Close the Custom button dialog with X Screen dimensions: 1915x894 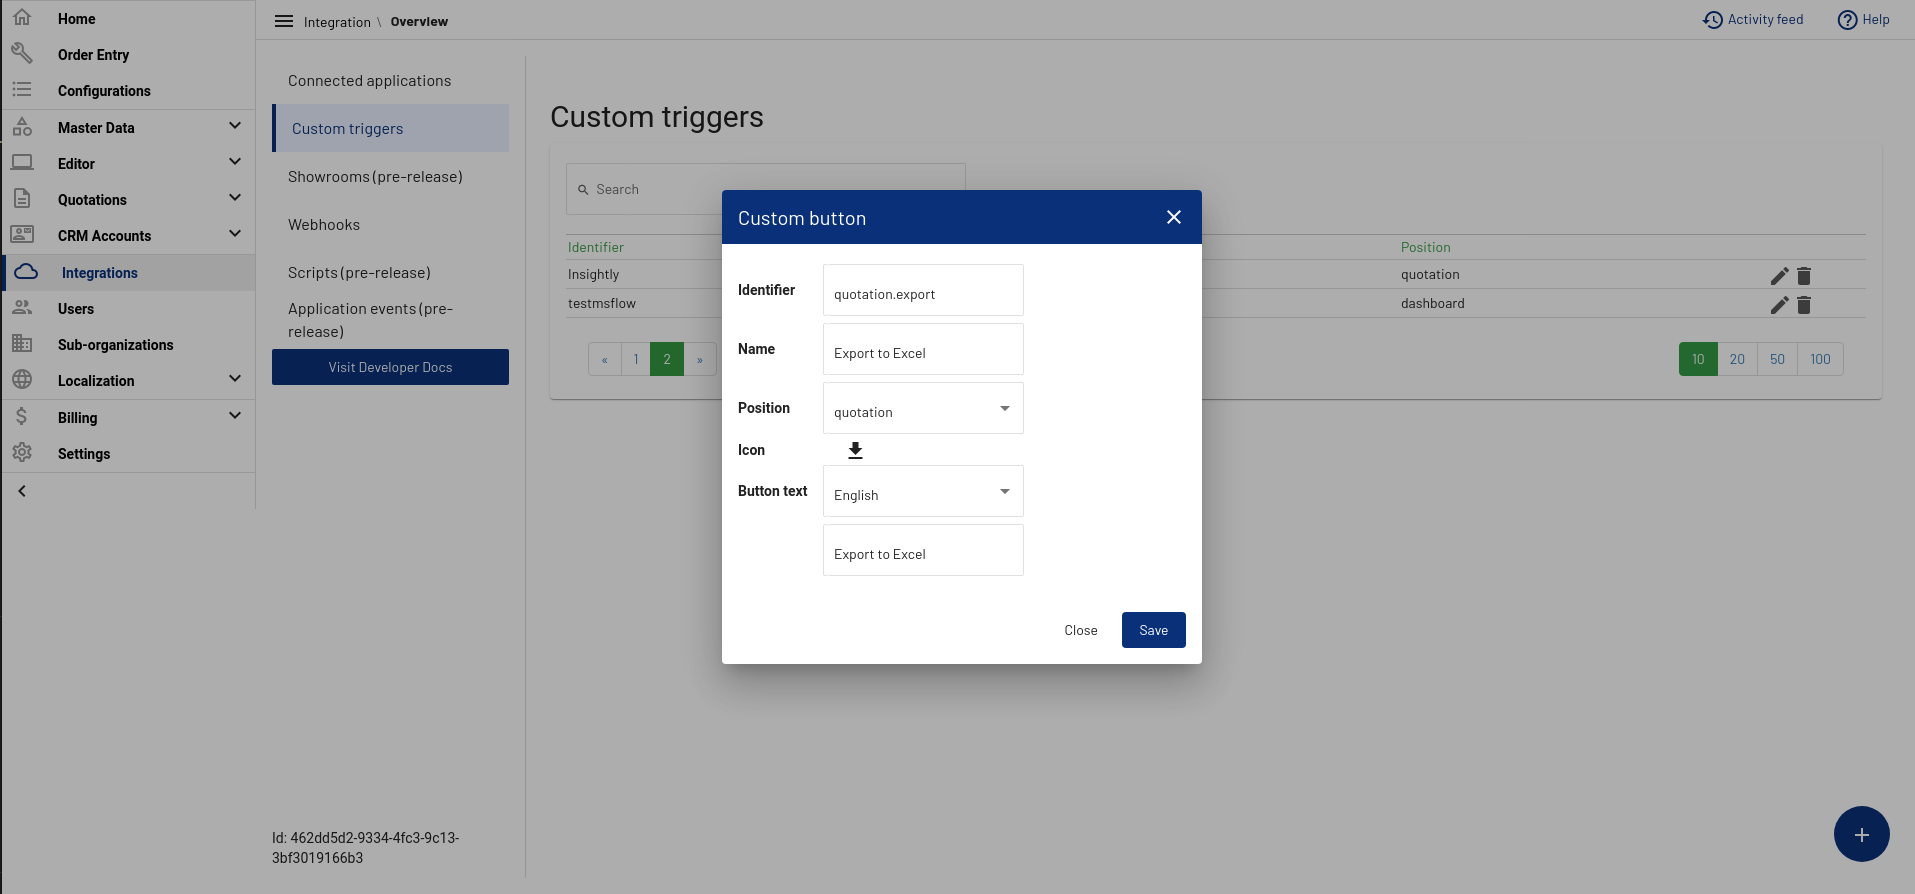(x=1174, y=217)
